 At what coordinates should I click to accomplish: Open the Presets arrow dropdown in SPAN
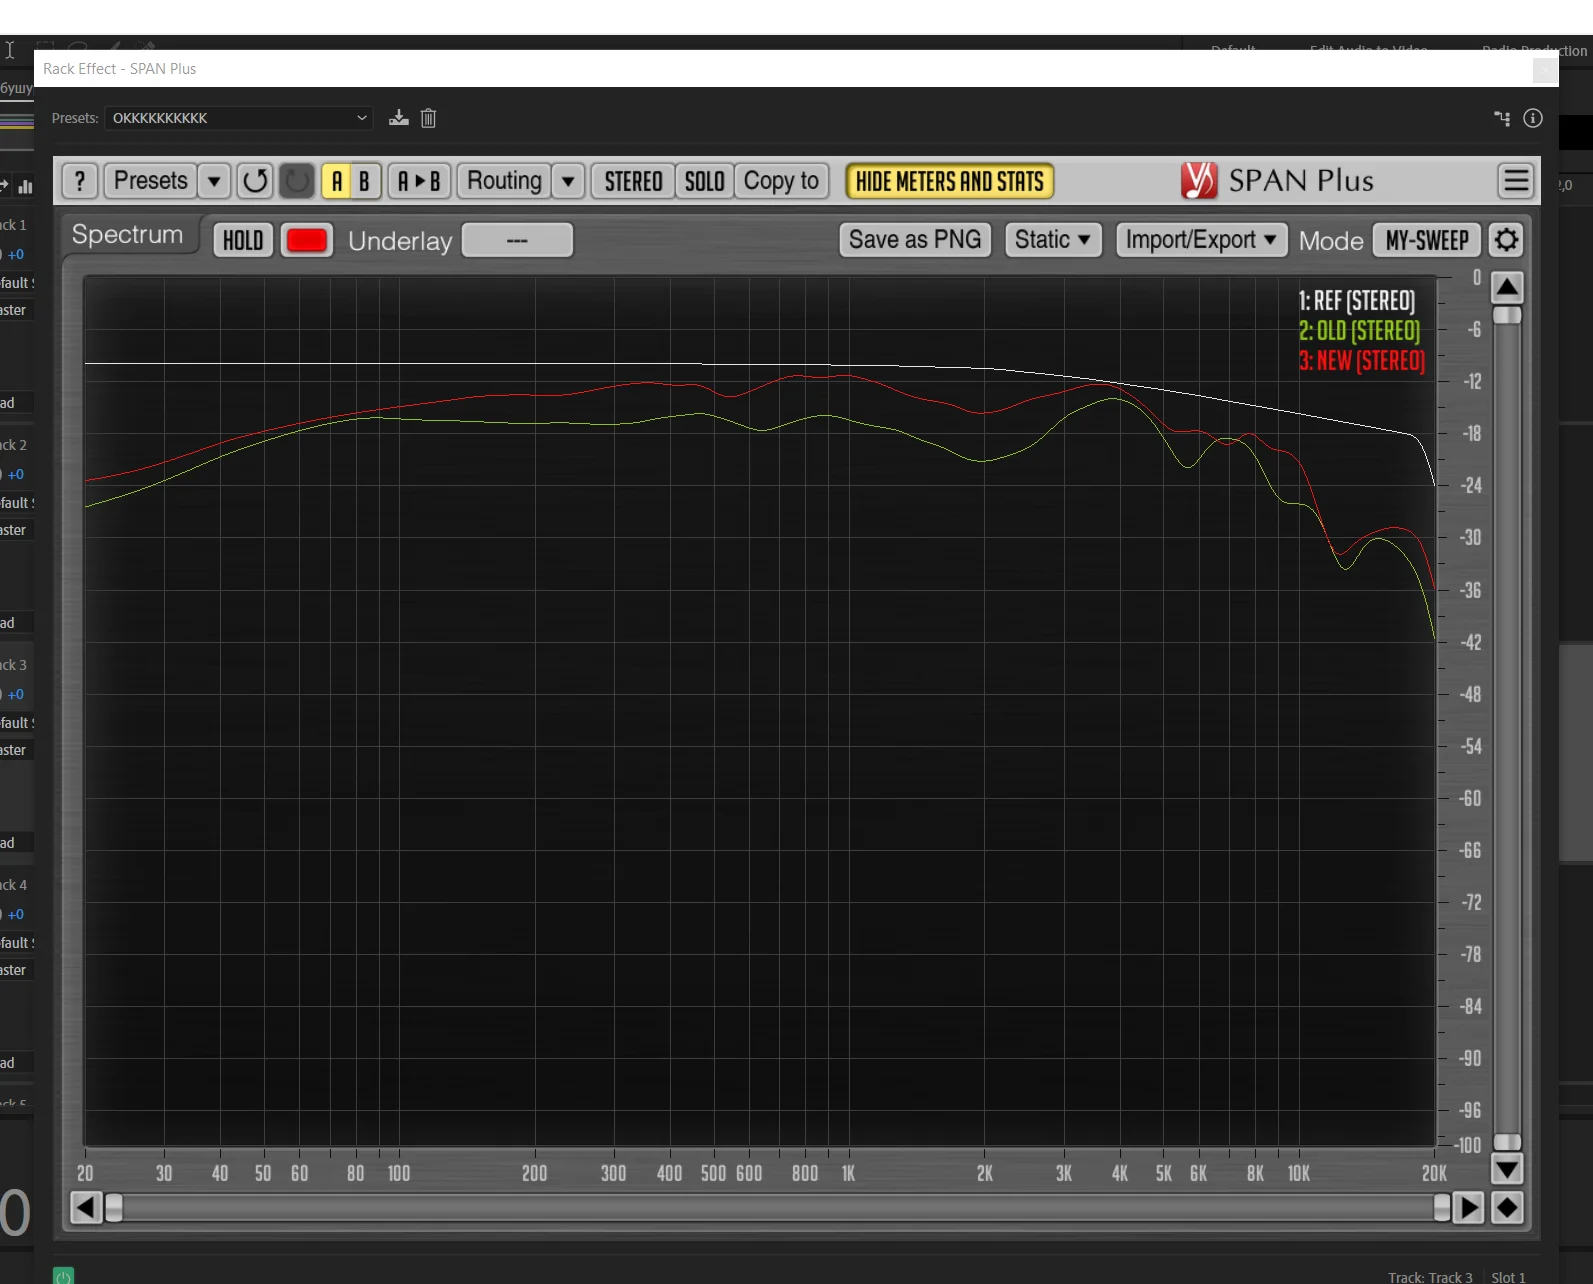214,181
